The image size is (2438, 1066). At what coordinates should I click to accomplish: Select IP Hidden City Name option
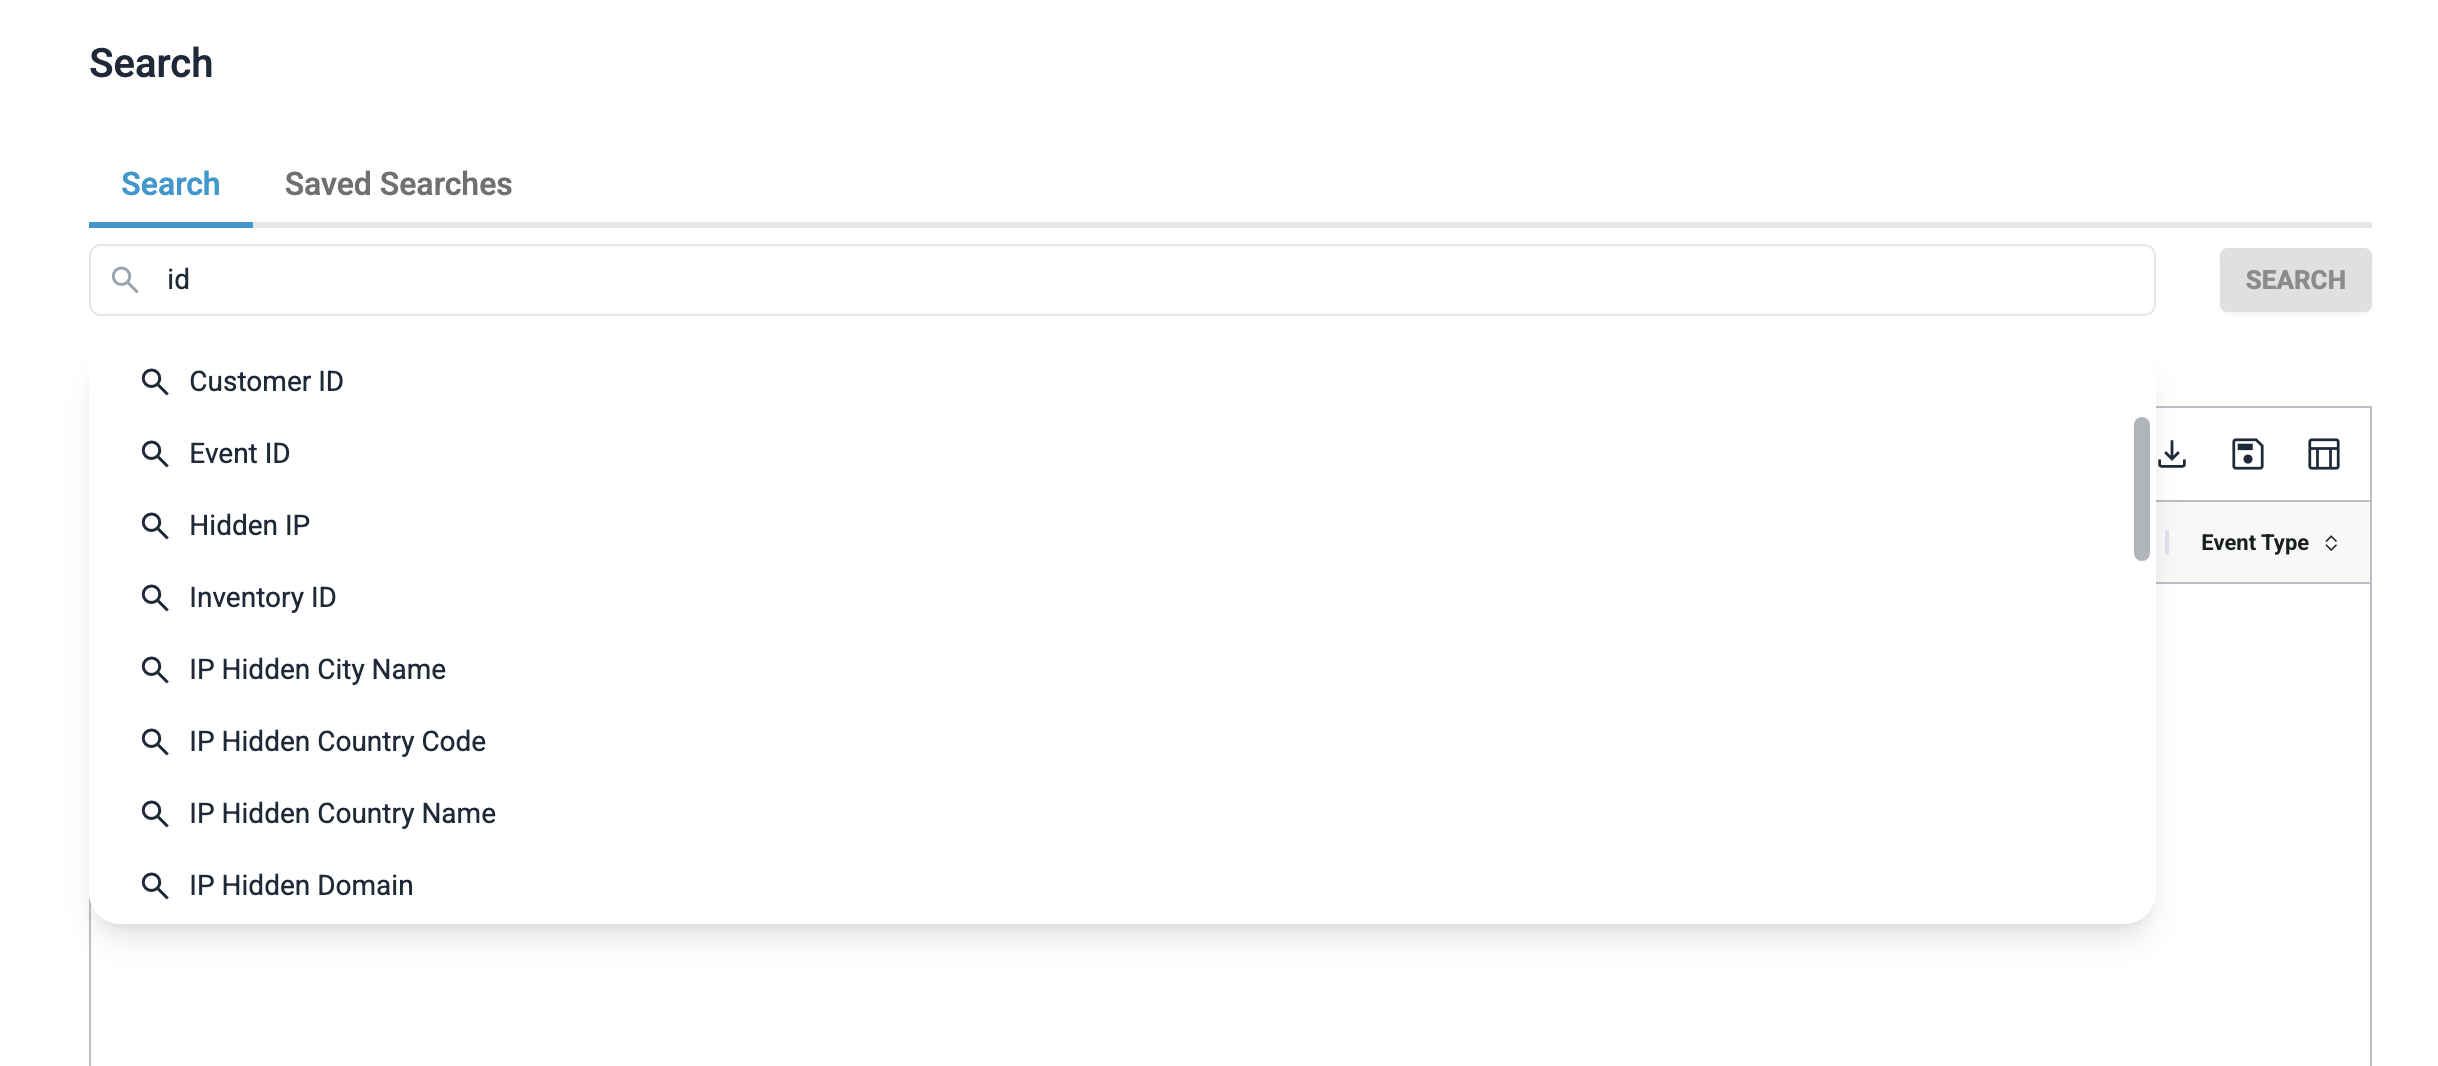point(317,670)
